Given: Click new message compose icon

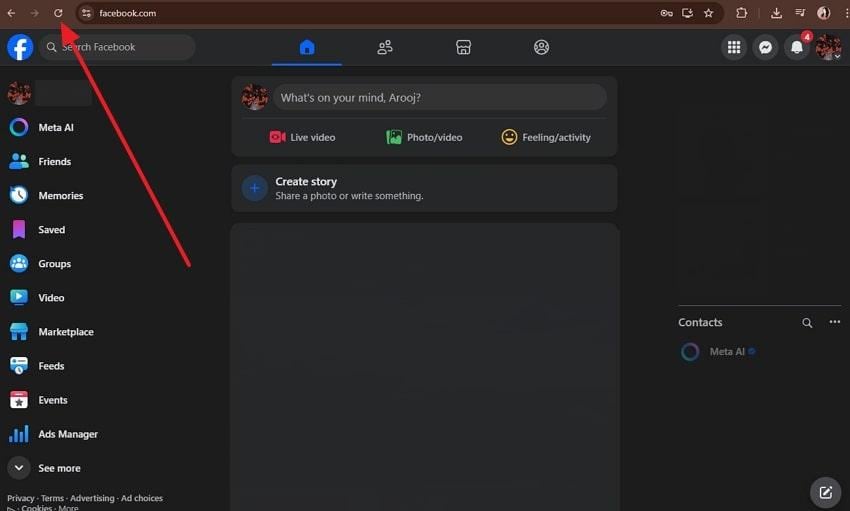Looking at the screenshot, I should (x=825, y=492).
